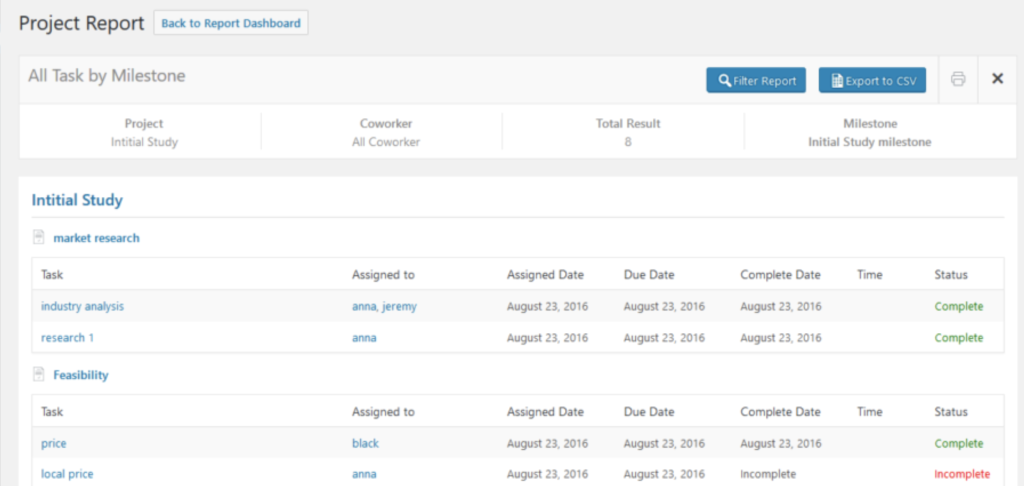
Task: Click Complete status of industry analysis
Action: (959, 306)
